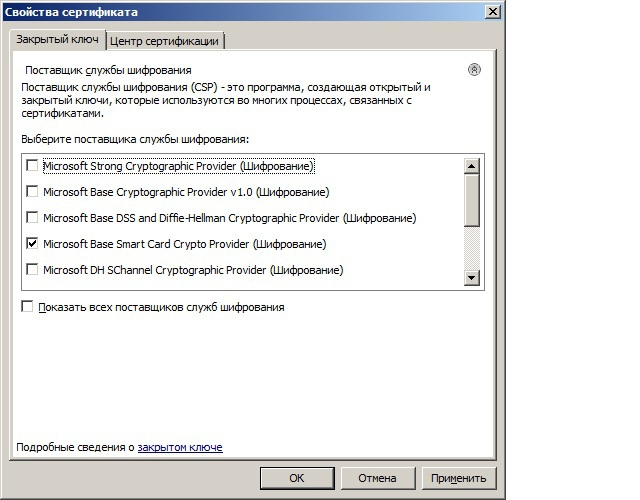Open the Центр сертификации tab
Image resolution: width=640 pixels, height=500 pixels.
(x=166, y=41)
